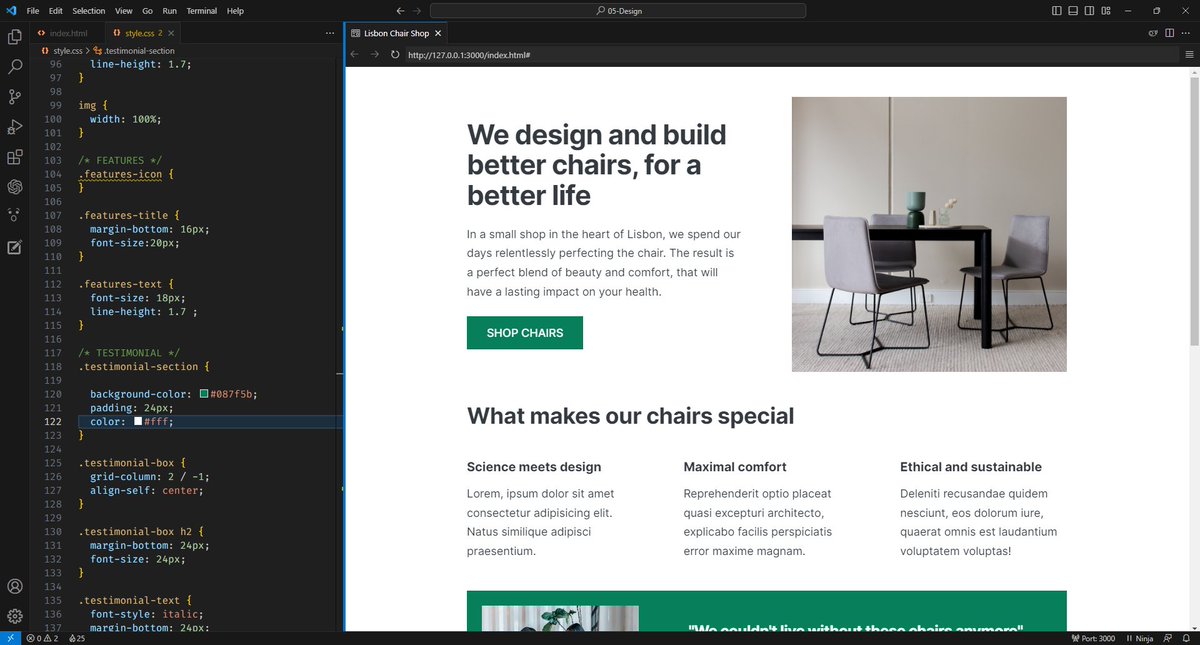This screenshot has height=645, width=1200.
Task: Toggle the bottom panel layout
Action: pos(1073,11)
